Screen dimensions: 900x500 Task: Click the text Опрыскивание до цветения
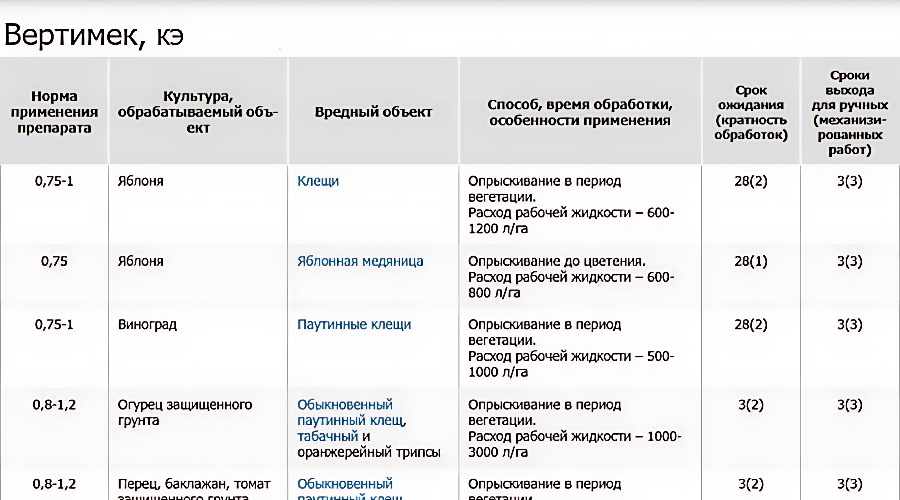point(557,261)
